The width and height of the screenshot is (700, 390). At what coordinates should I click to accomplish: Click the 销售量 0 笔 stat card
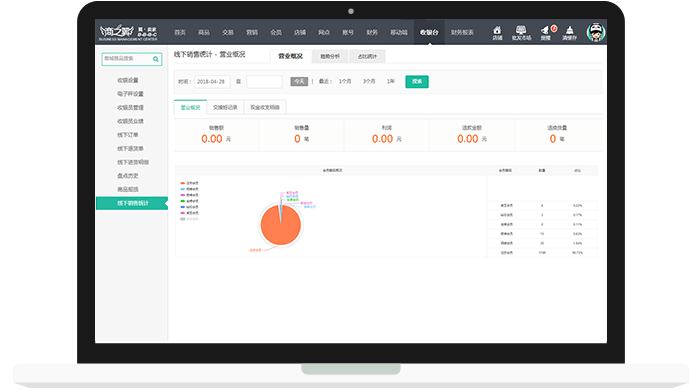tap(301, 135)
